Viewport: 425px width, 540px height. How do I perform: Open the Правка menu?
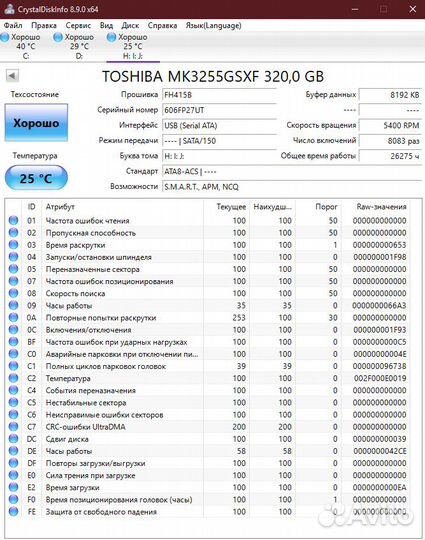(44, 25)
